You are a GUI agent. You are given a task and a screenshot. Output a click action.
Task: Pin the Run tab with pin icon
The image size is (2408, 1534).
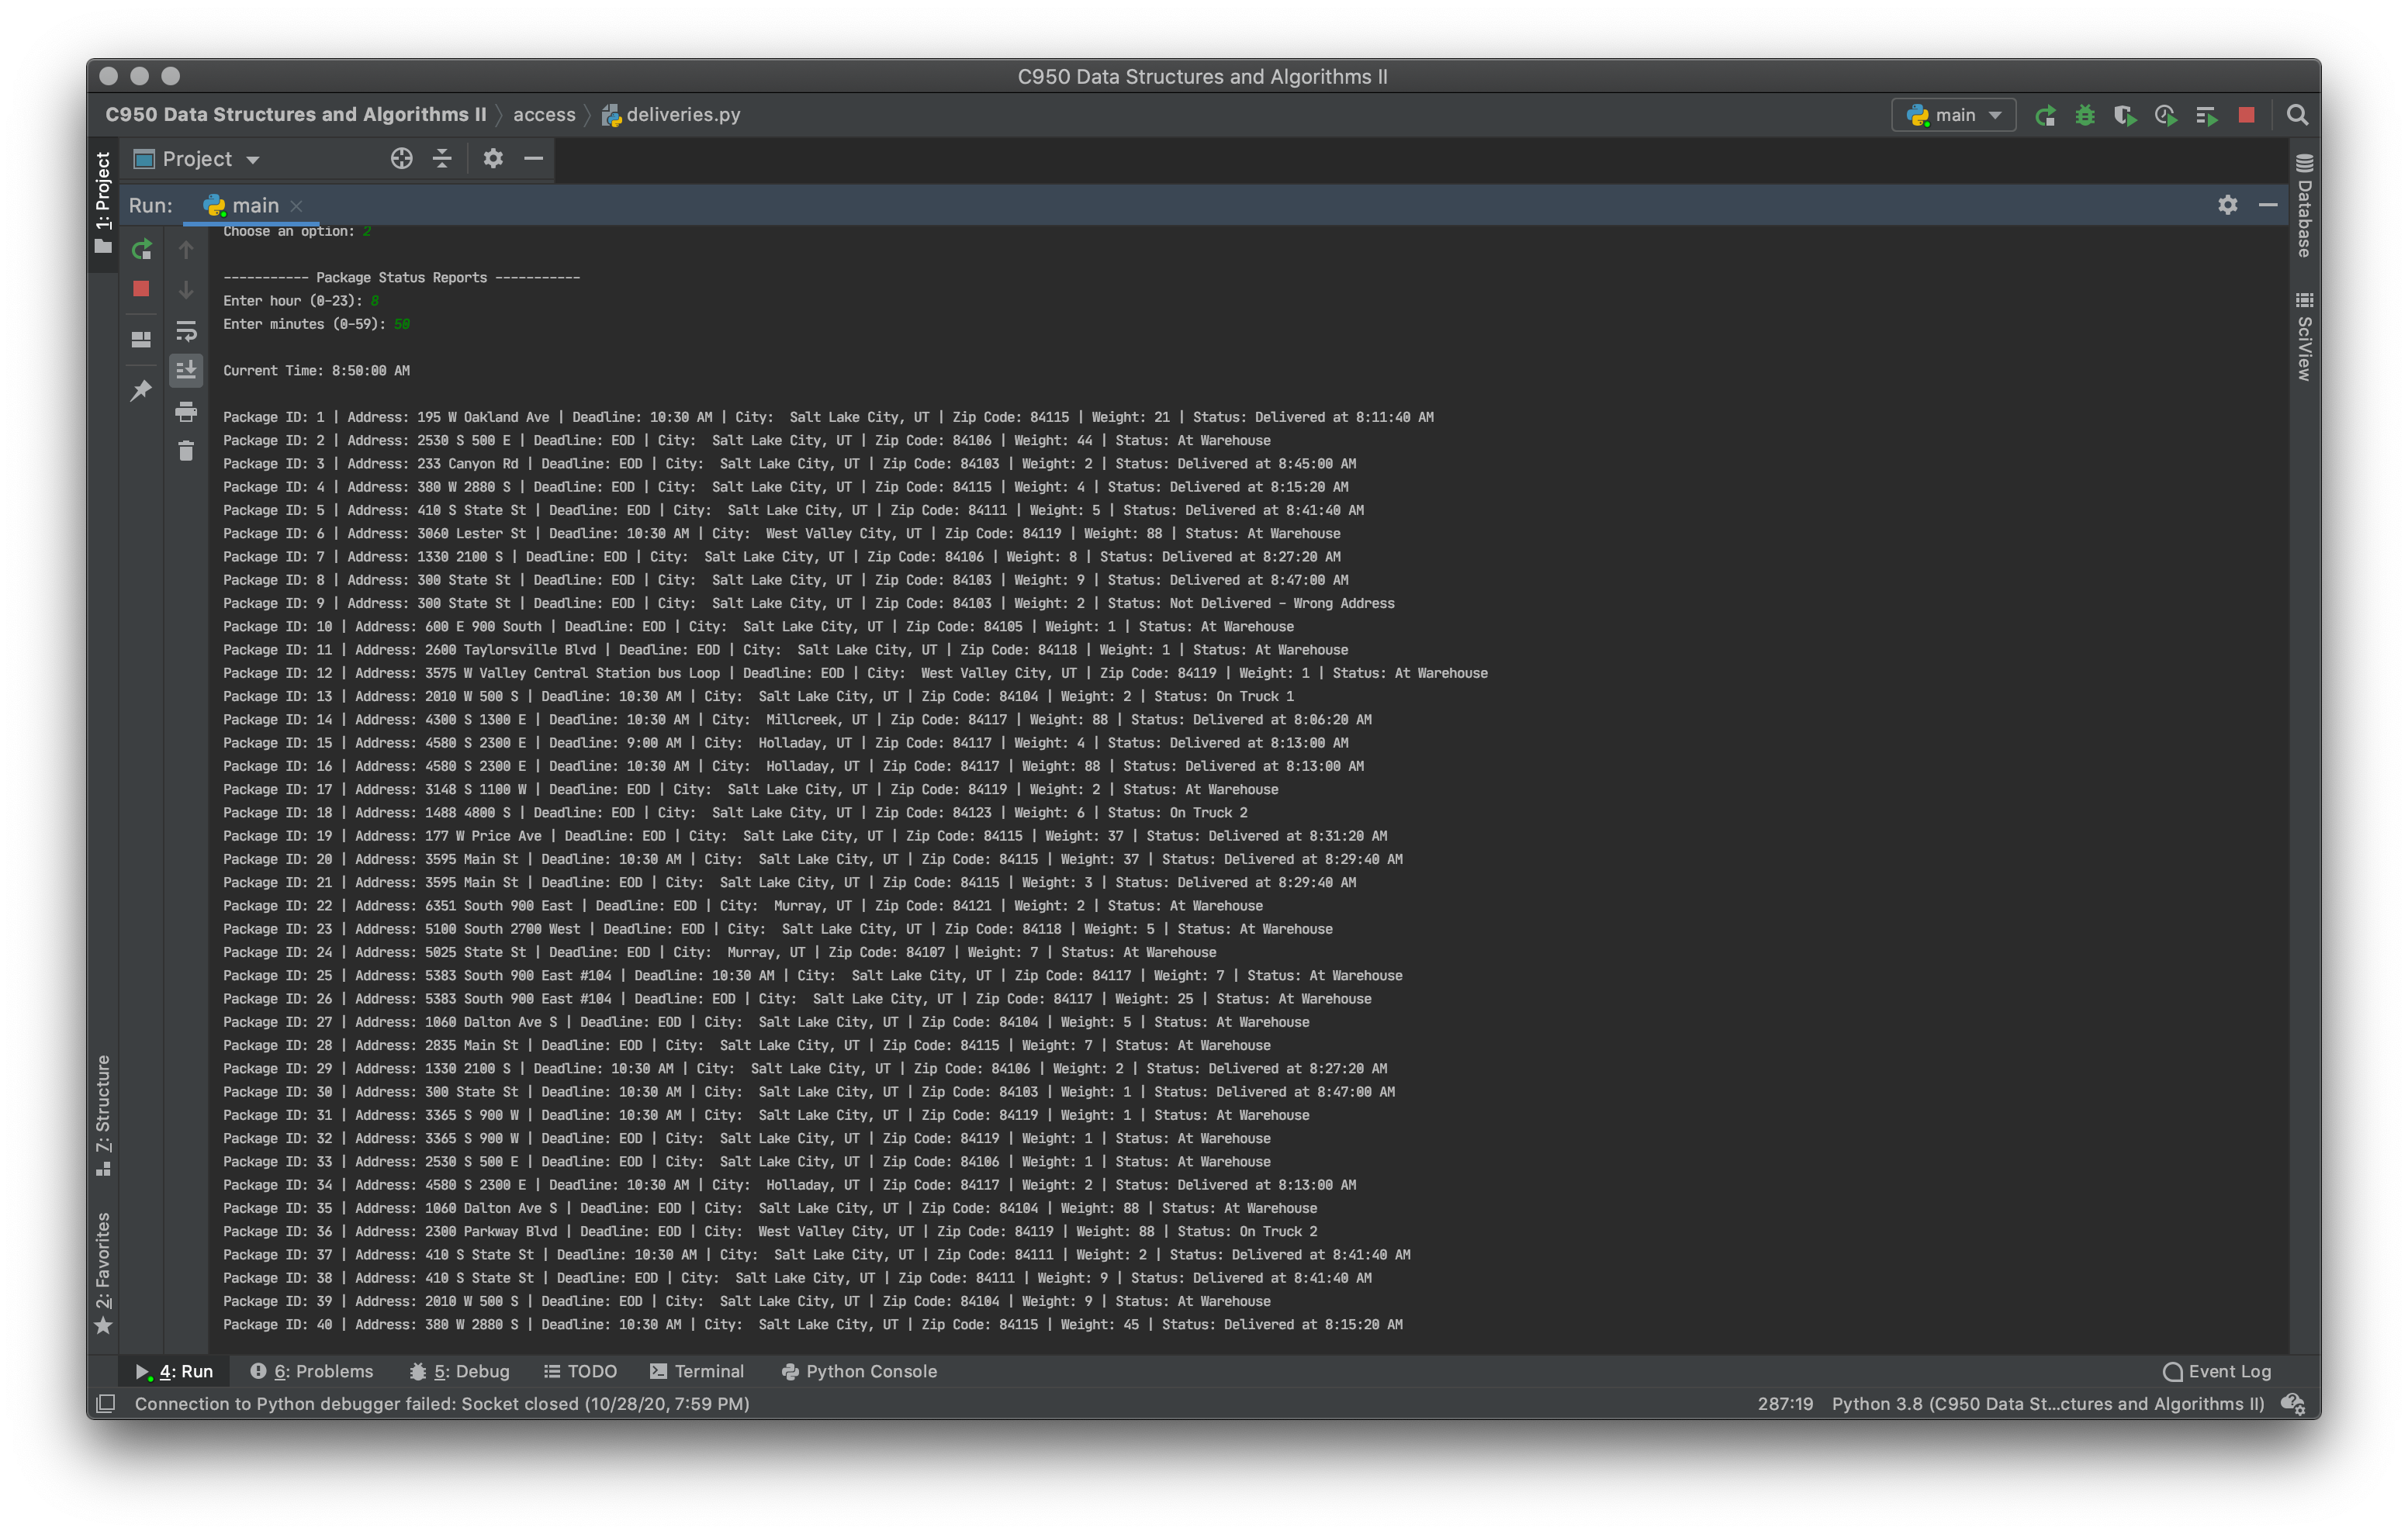(141, 390)
